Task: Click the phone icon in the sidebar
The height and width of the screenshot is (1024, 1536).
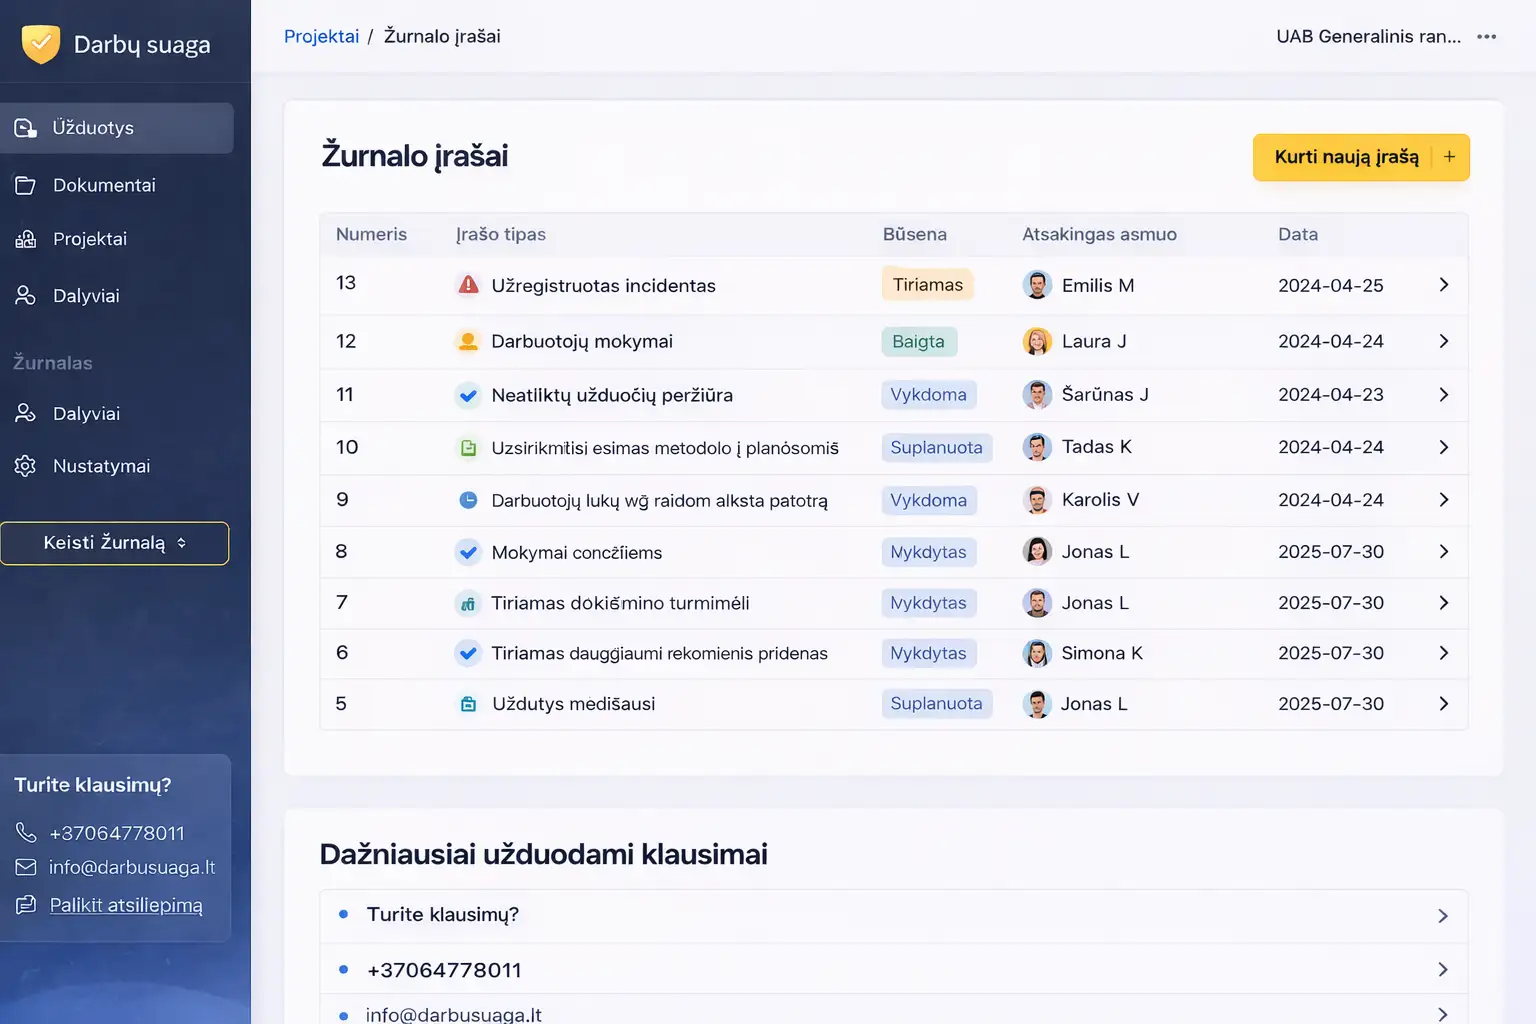Action: [26, 833]
